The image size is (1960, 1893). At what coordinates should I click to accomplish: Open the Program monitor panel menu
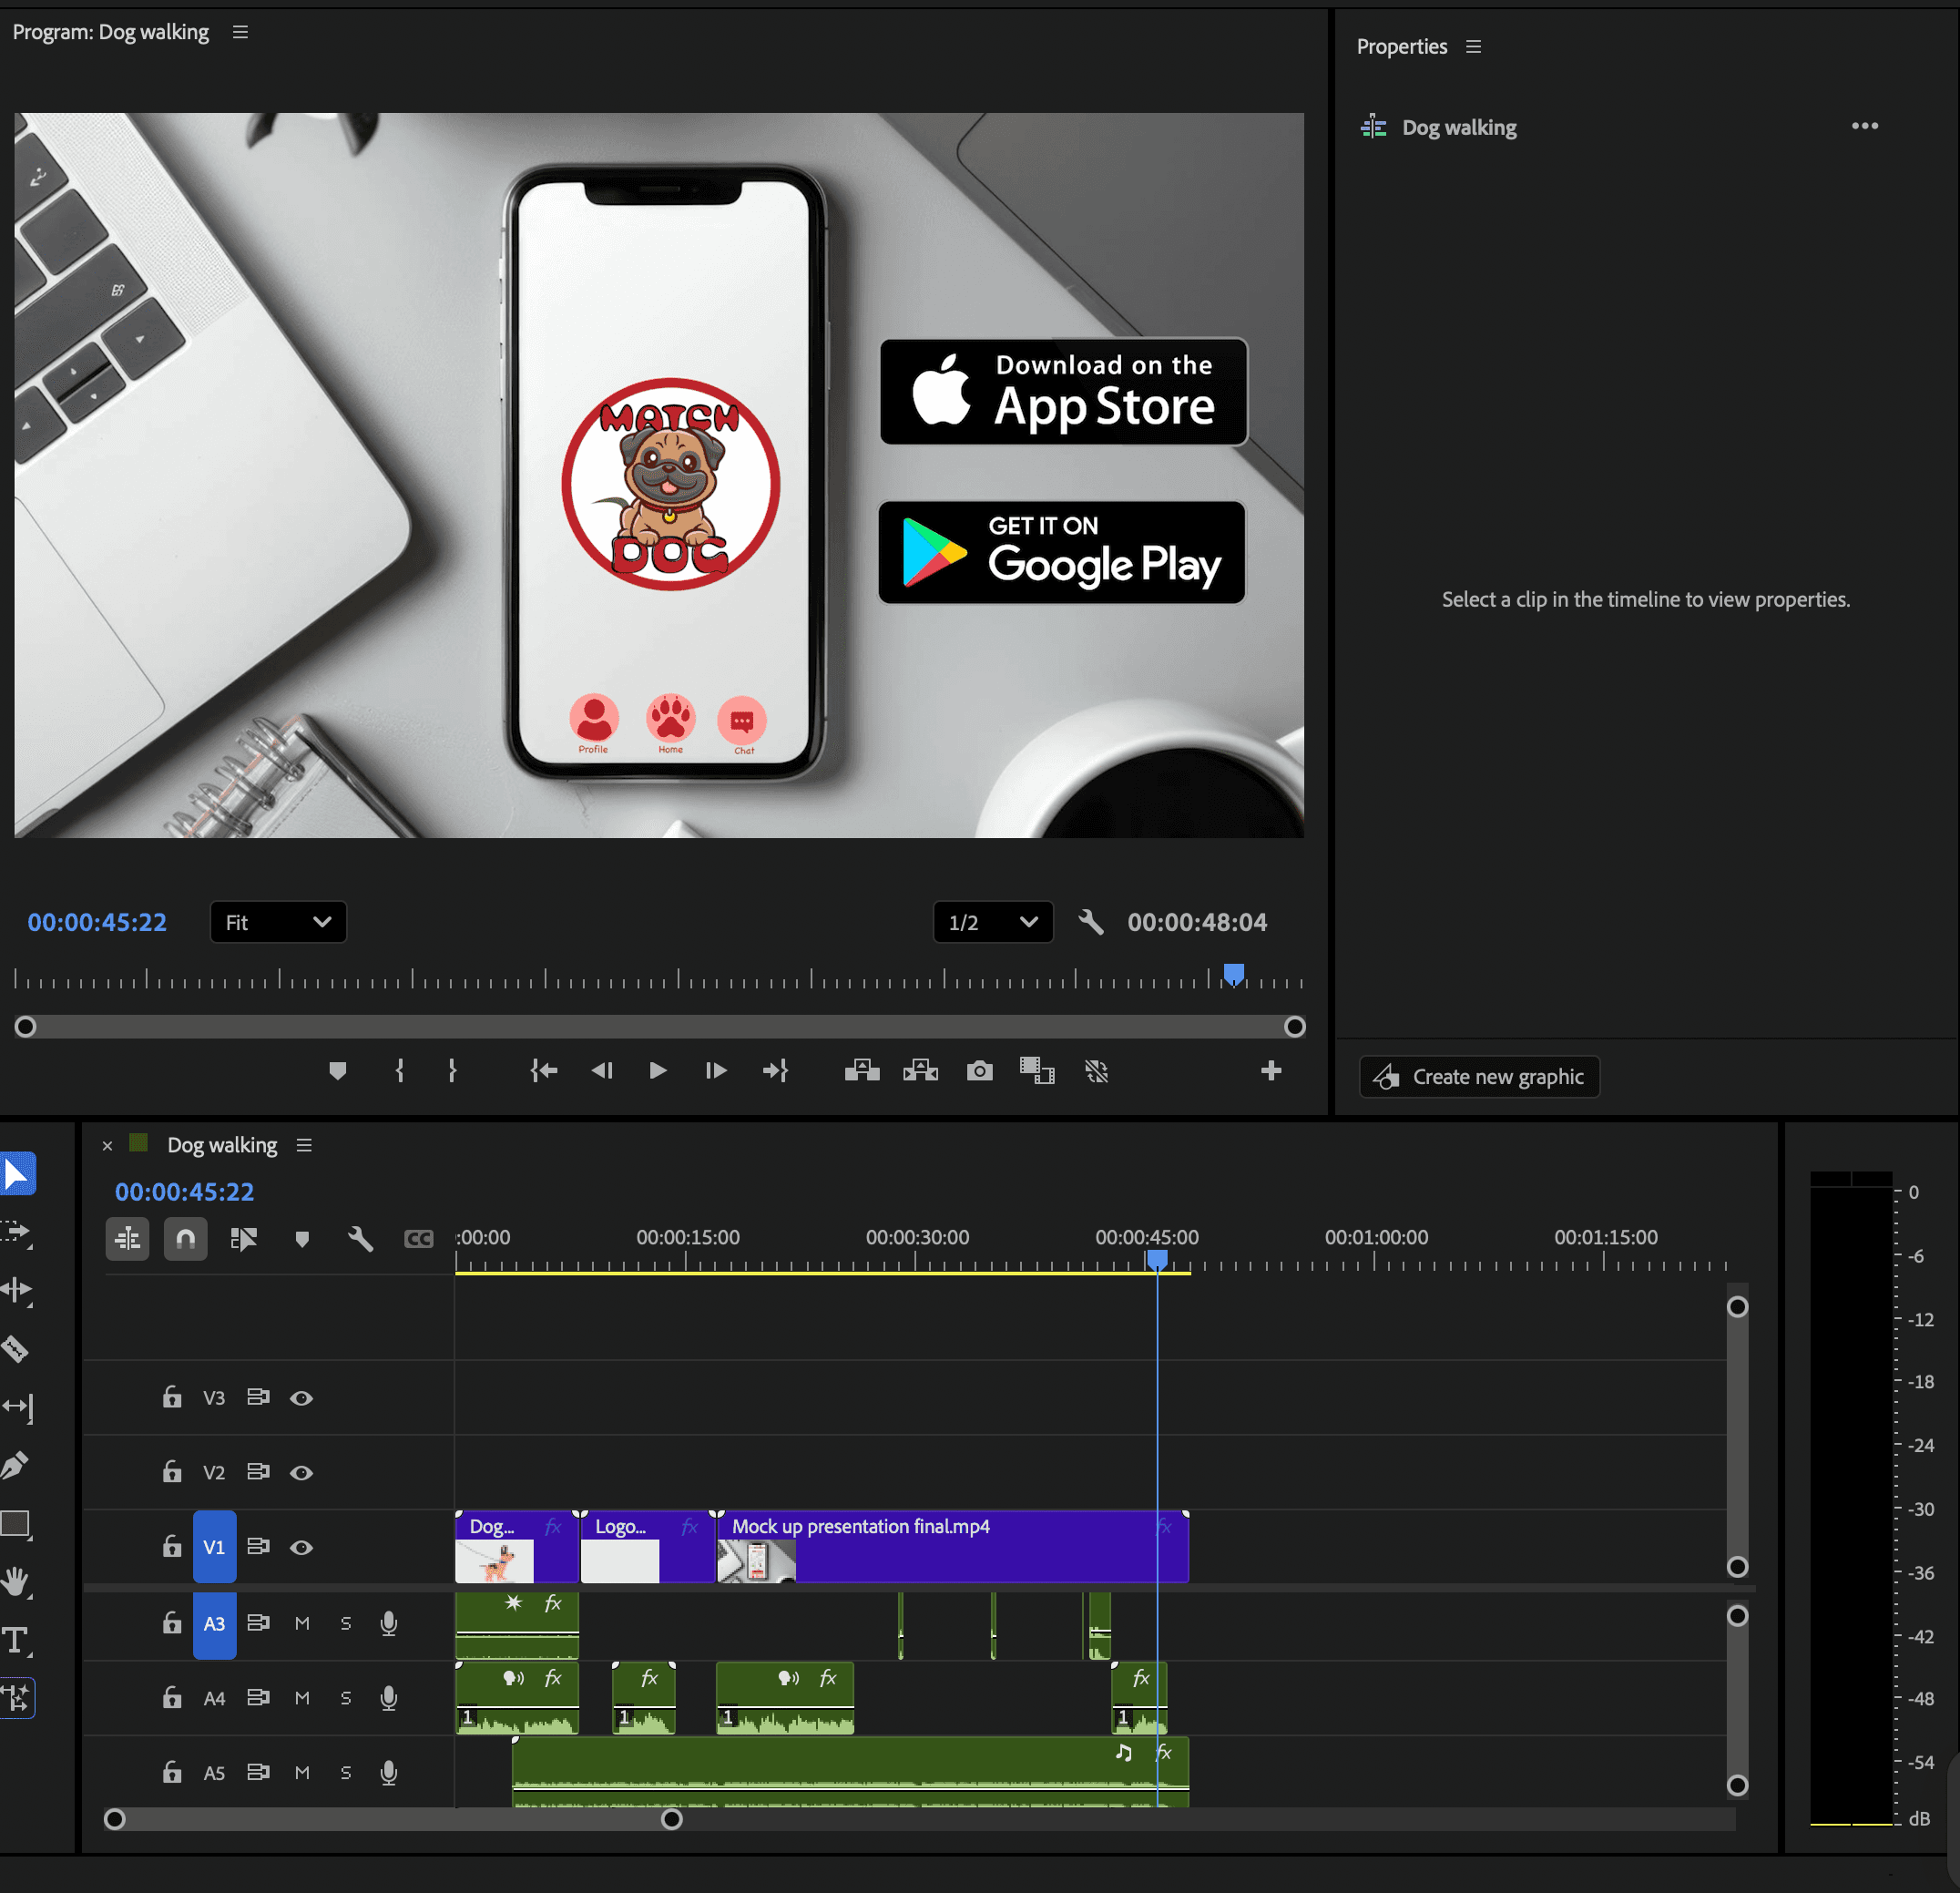240,32
